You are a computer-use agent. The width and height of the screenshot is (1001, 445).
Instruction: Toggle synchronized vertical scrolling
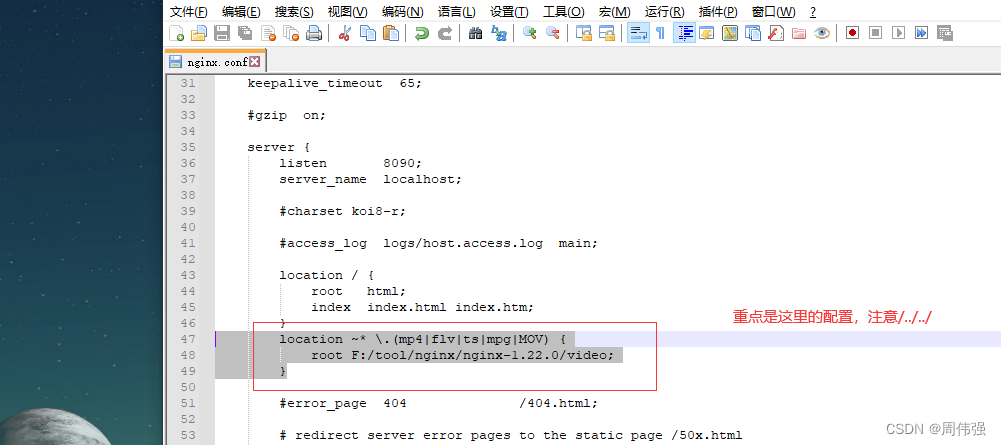[583, 33]
